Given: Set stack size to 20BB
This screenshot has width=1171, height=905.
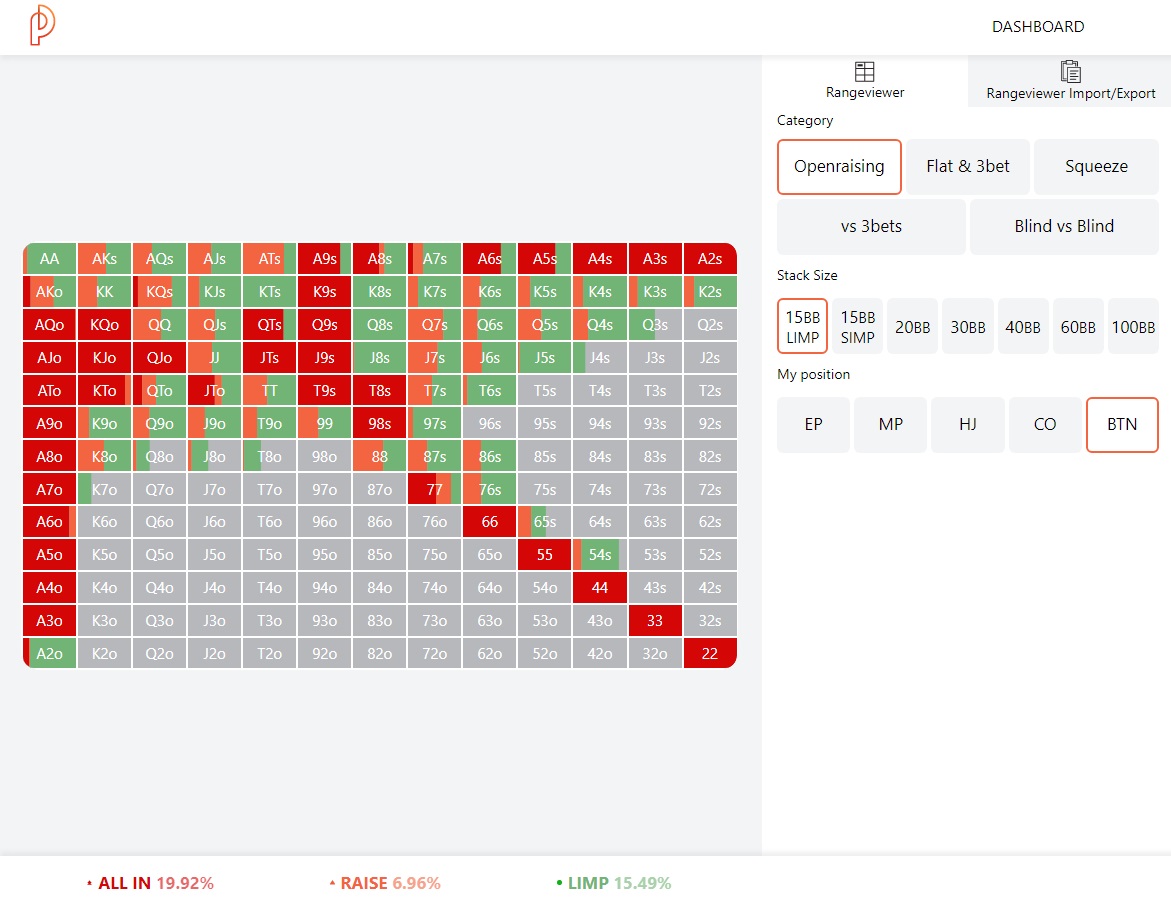Looking at the screenshot, I should pyautogui.click(x=912, y=326).
